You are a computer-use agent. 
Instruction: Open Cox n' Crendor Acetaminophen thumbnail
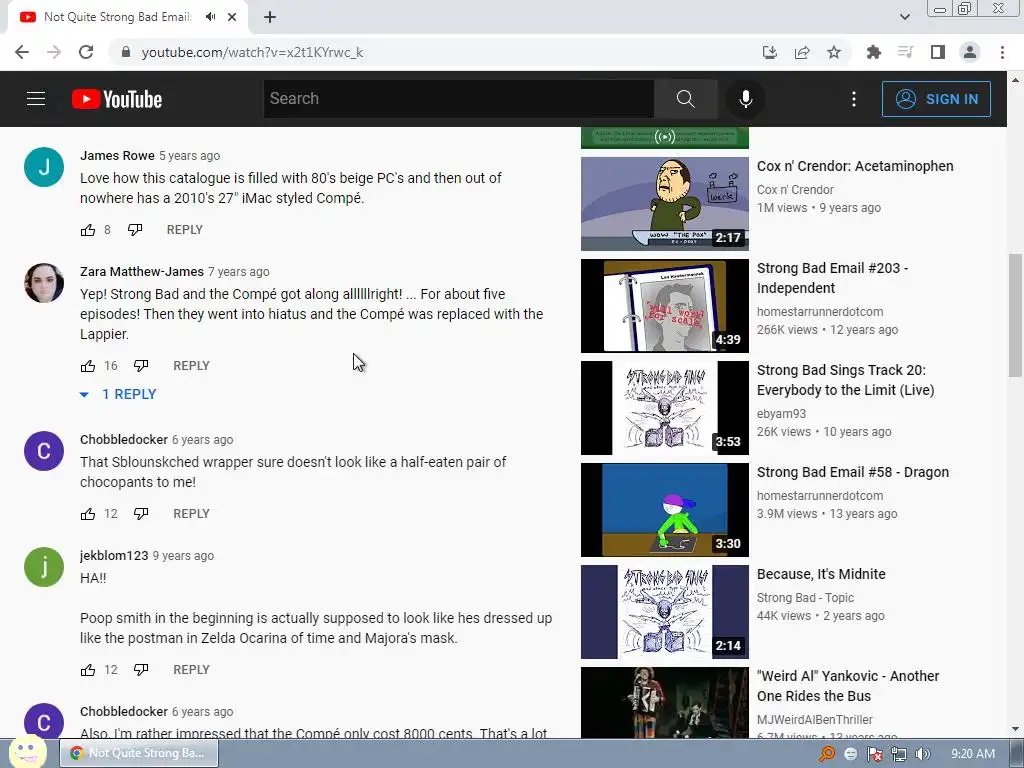[665, 204]
